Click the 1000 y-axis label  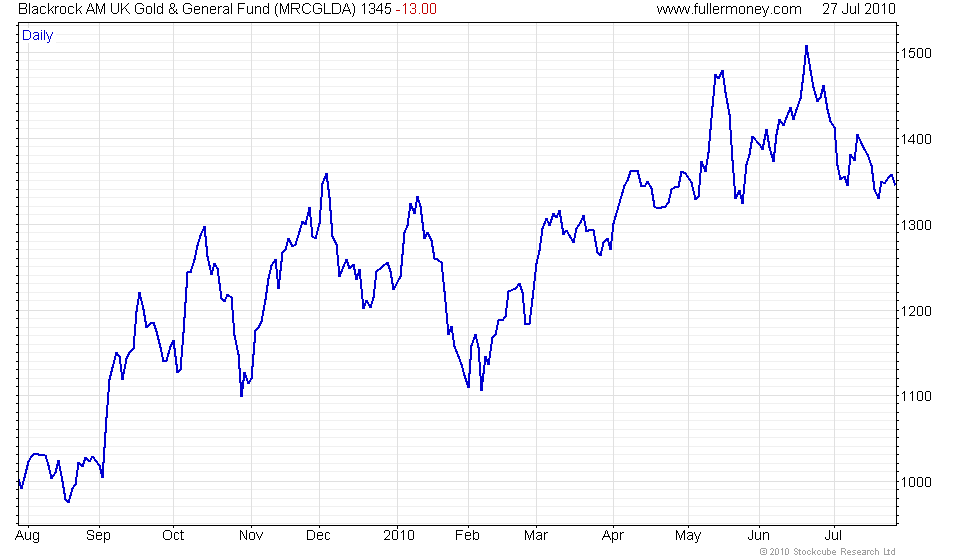pyautogui.click(x=916, y=482)
